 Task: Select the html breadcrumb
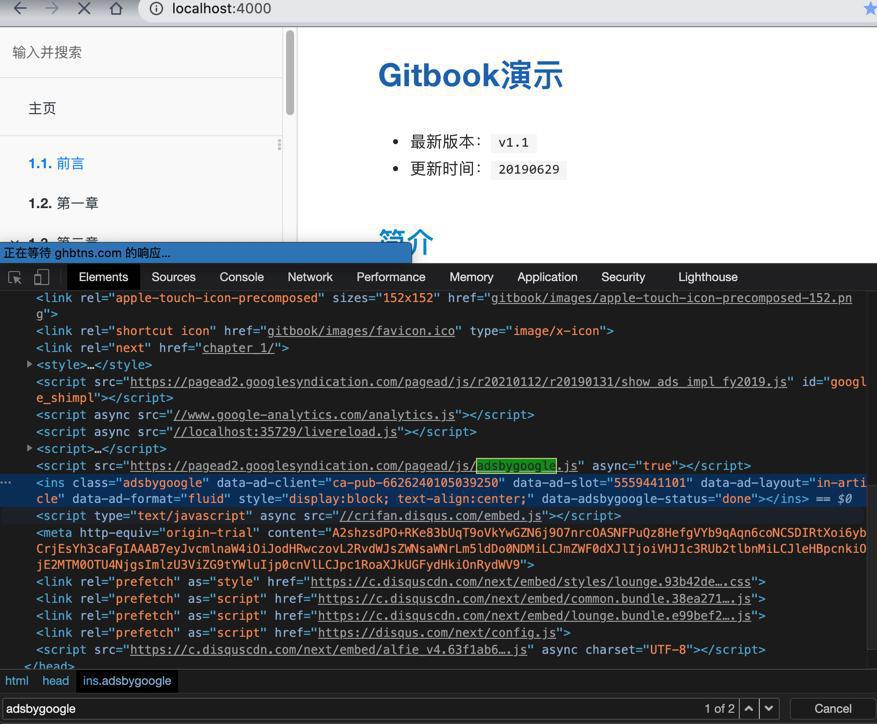click(17, 681)
